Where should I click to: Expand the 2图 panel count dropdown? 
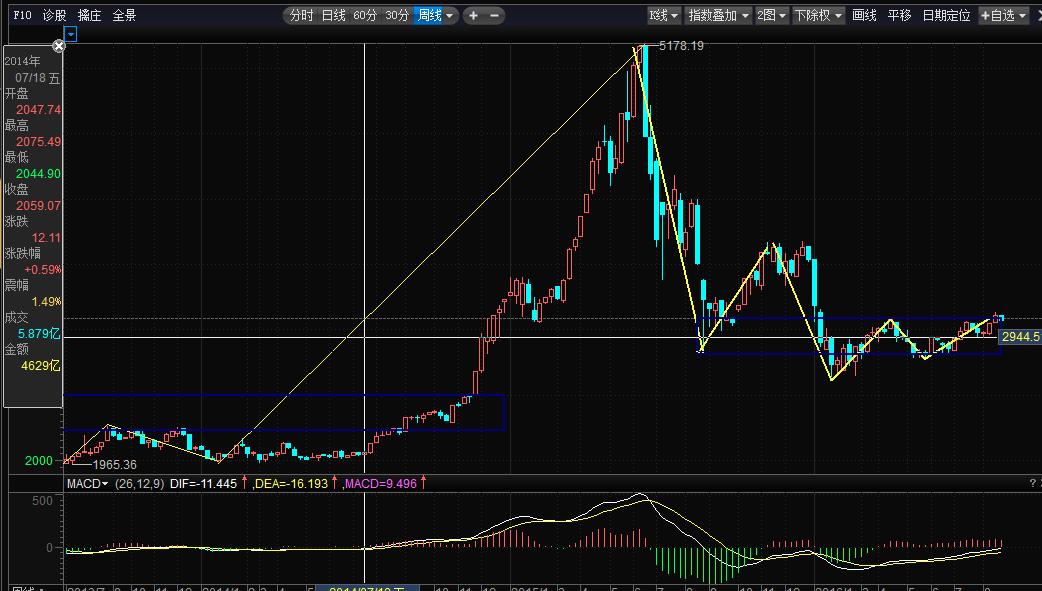(771, 15)
